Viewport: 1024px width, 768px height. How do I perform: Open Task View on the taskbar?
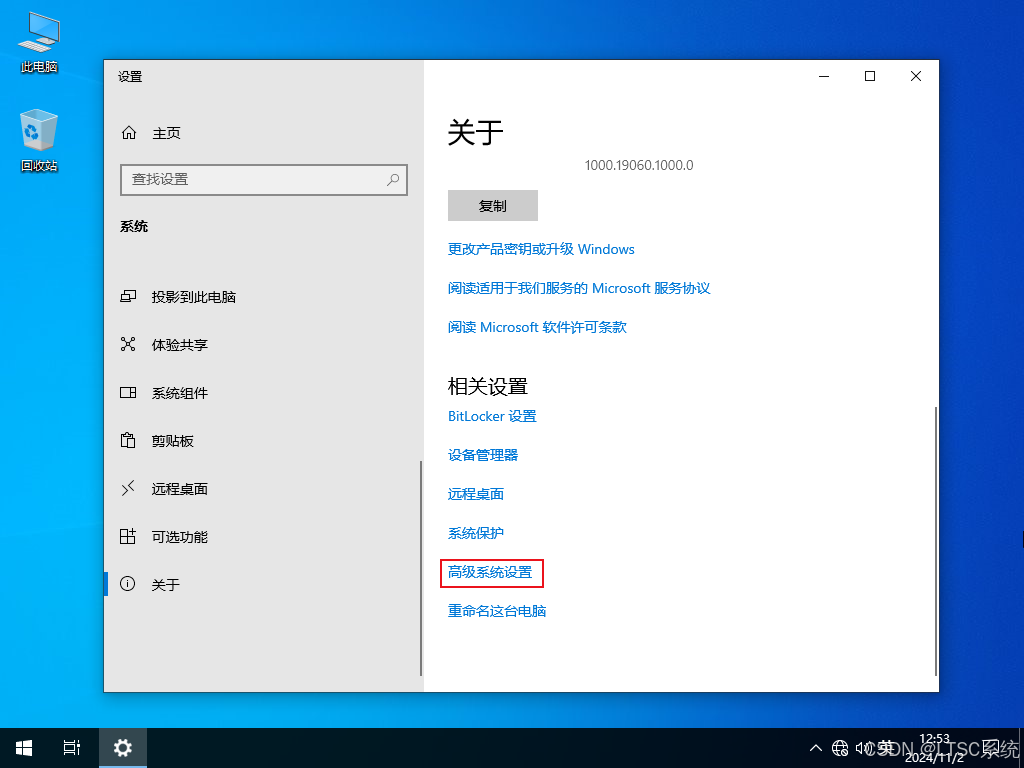pyautogui.click(x=72, y=748)
